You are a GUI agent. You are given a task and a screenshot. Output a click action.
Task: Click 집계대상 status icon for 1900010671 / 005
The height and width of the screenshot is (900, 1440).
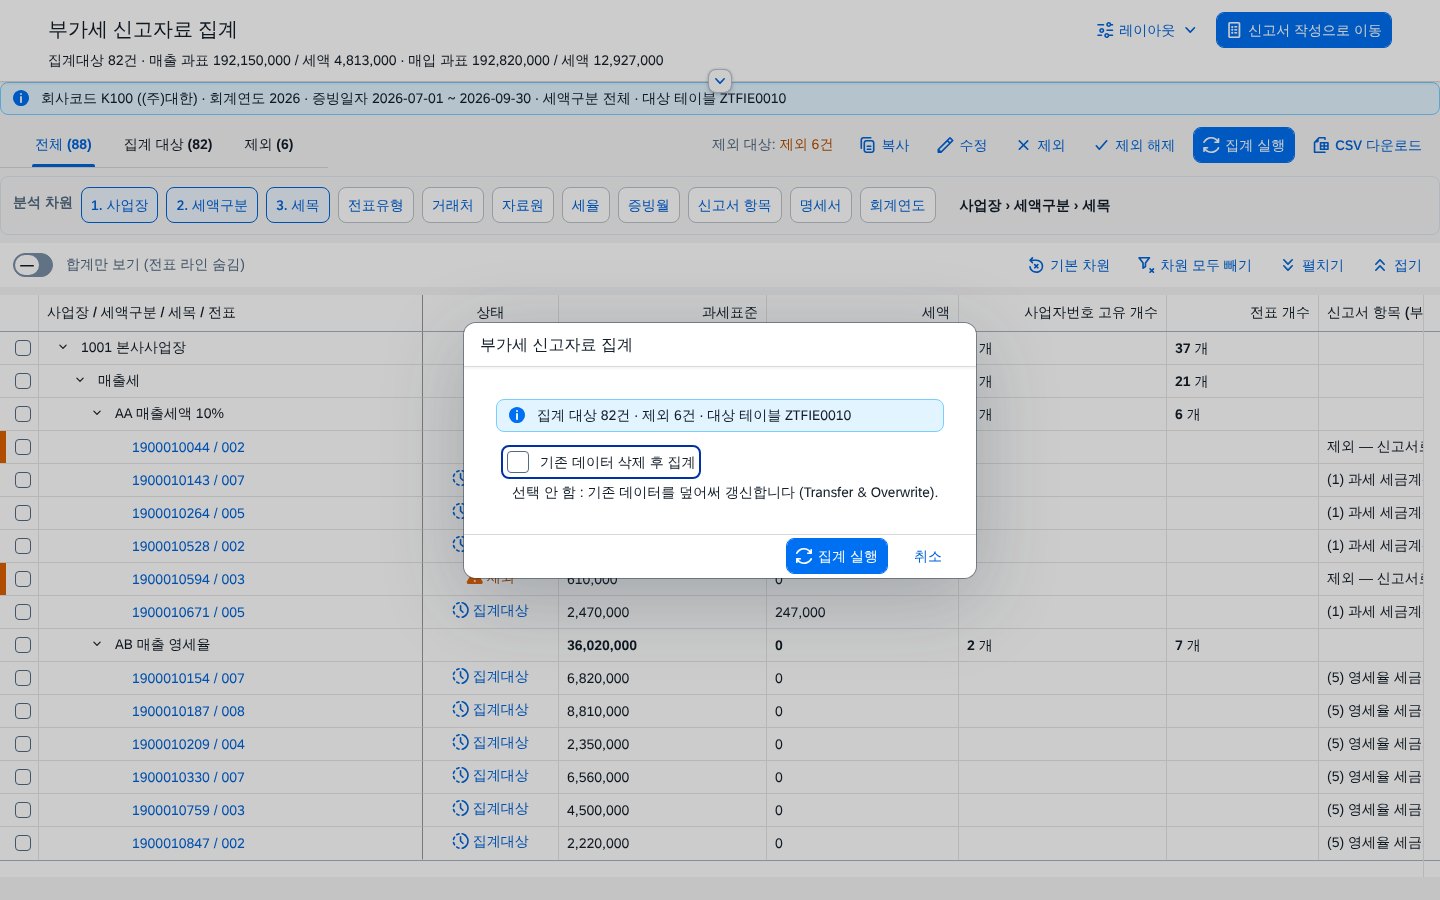460,610
